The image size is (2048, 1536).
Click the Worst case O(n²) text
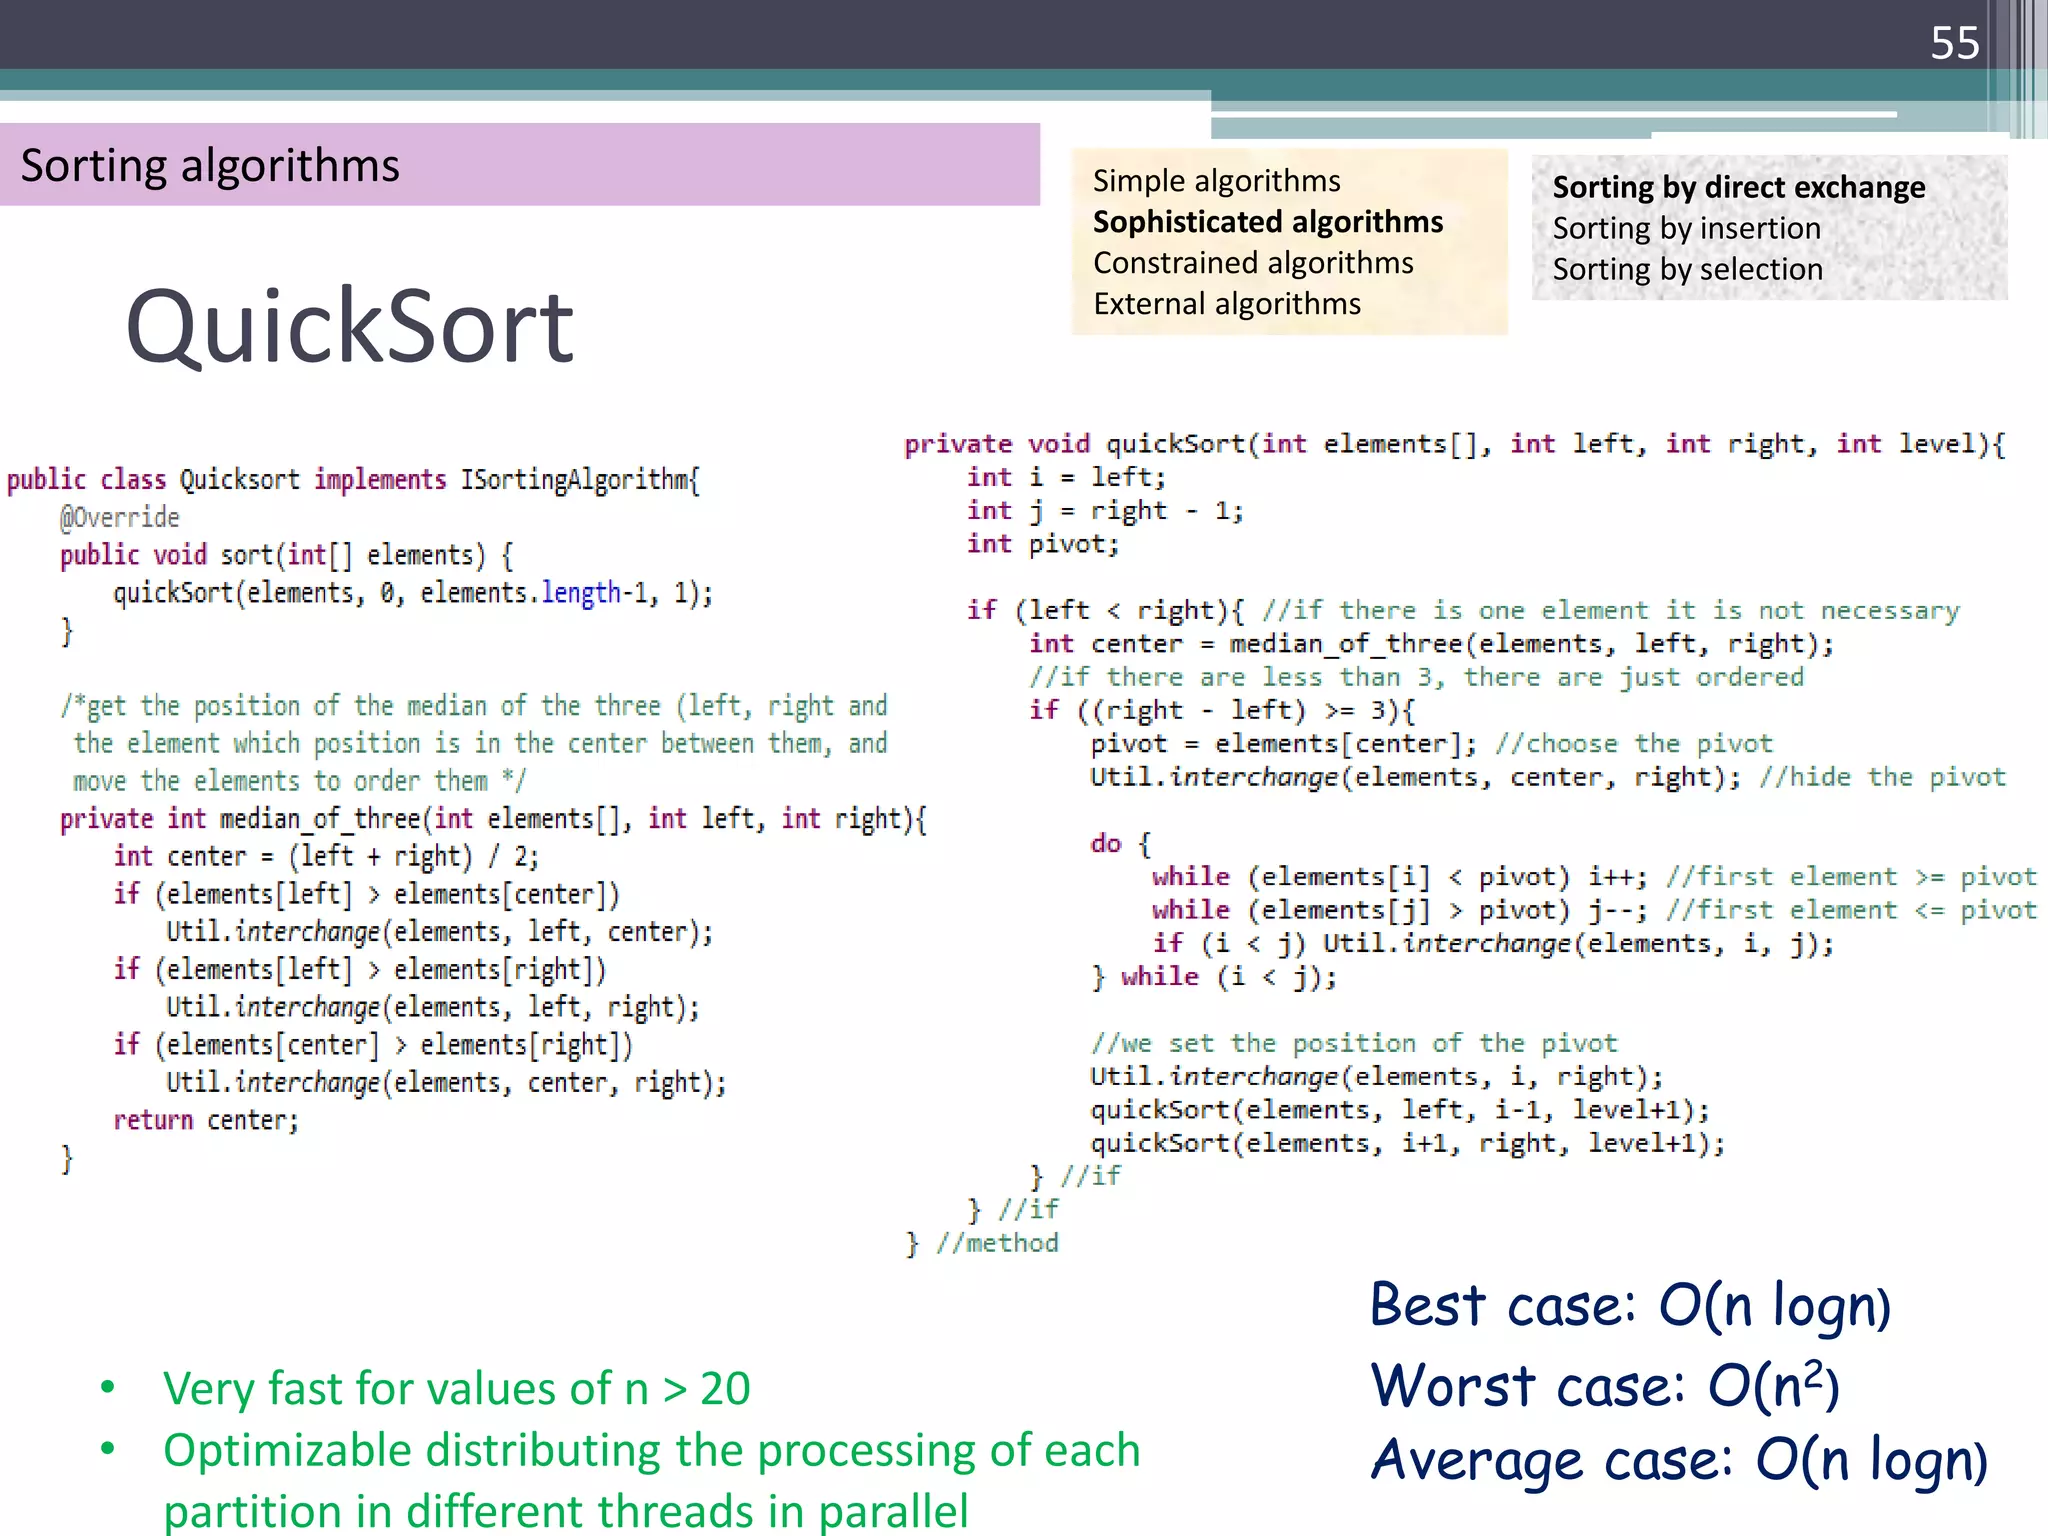(1604, 1386)
